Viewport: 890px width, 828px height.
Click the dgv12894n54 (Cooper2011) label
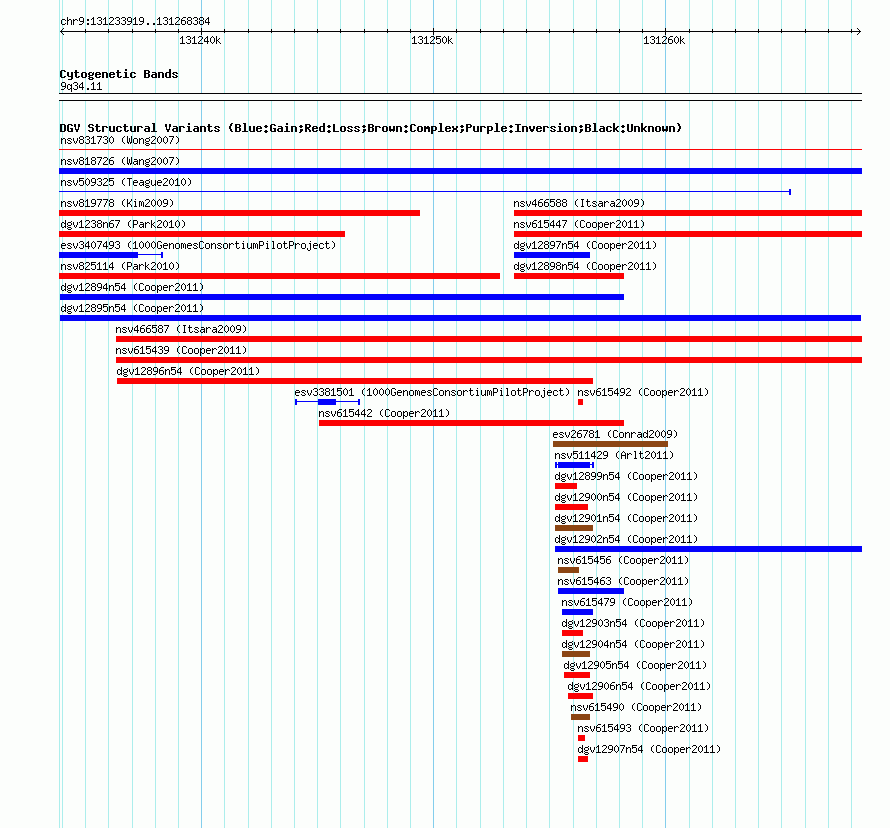pyautogui.click(x=132, y=287)
